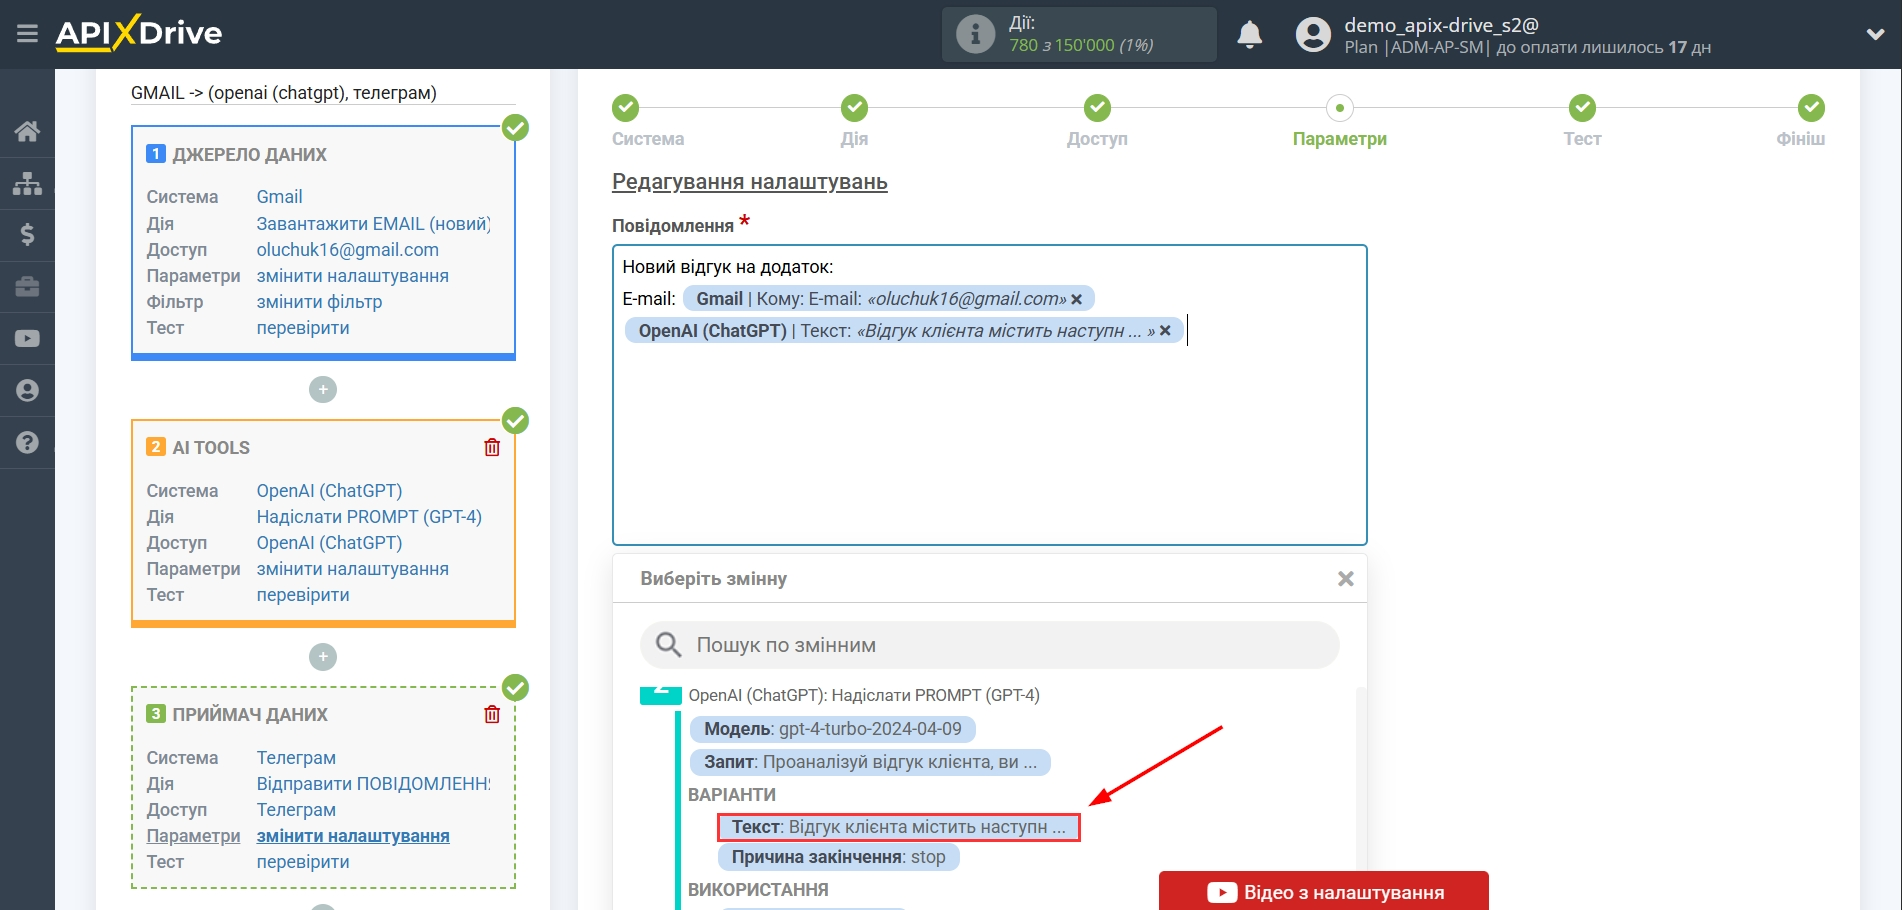Image resolution: width=1902 pixels, height=910 pixels.
Task: Click Надіслати PROMPT (GPT-4) link
Action: point(369,517)
